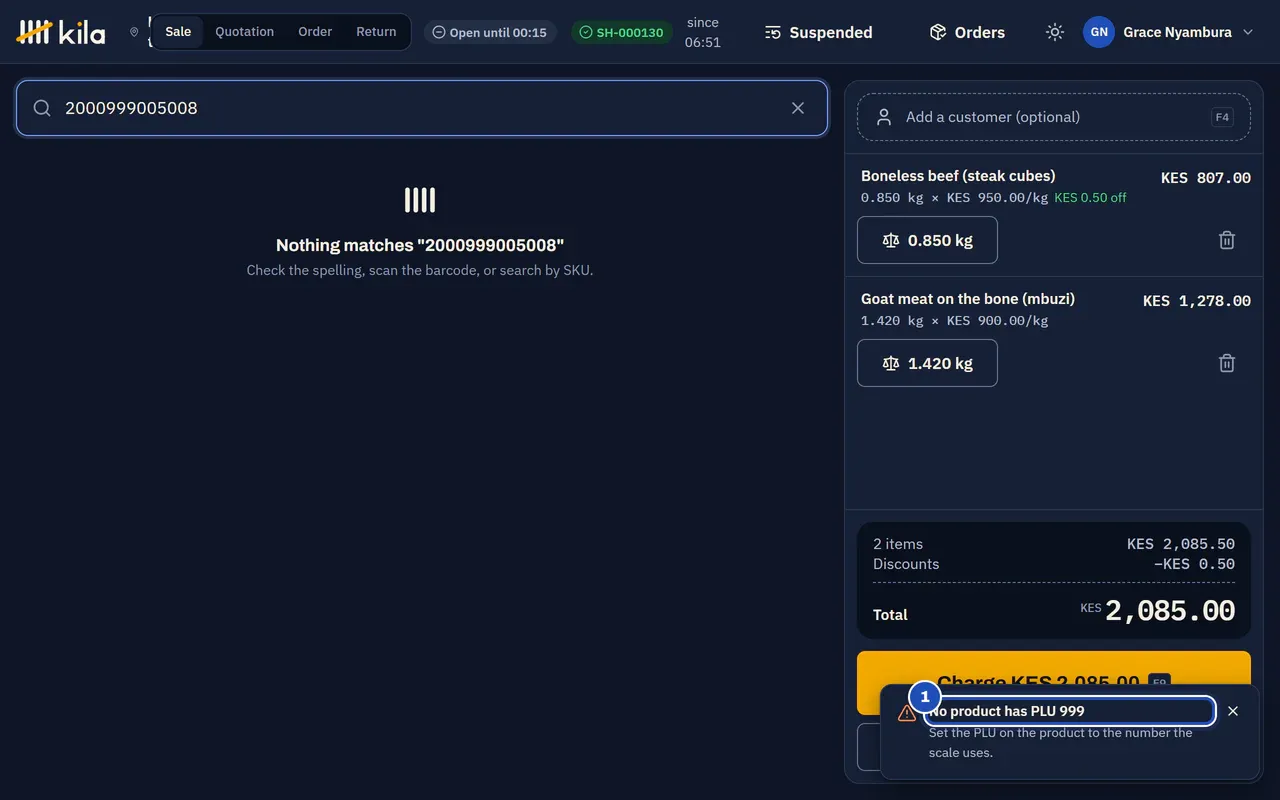The image size is (1280, 800).
Task: Switch to Order mode tab
Action: coord(315,32)
